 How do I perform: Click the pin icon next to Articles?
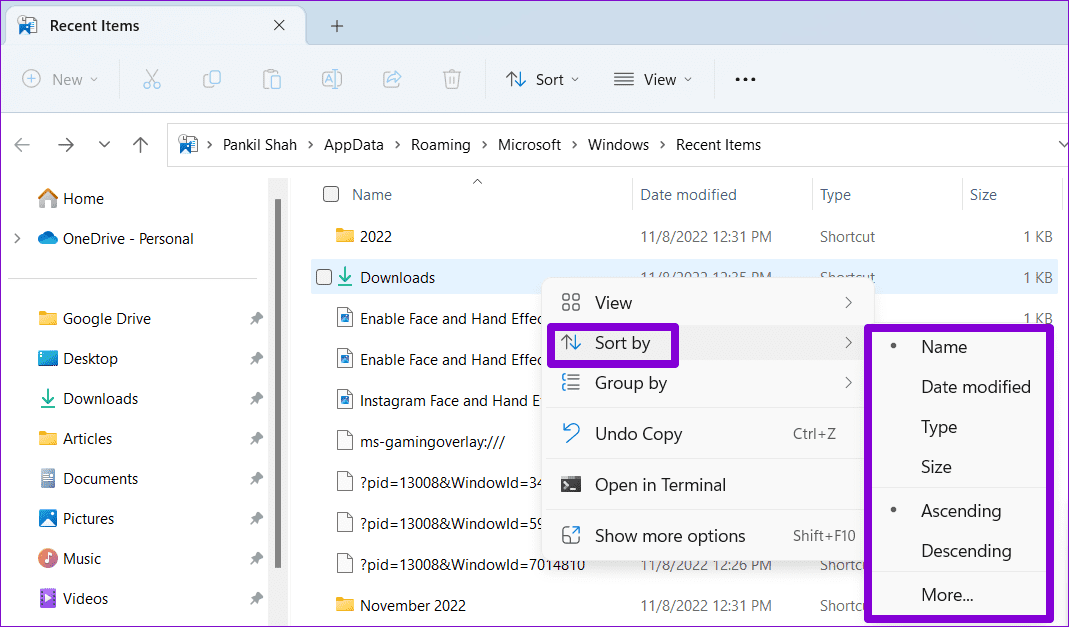pos(256,438)
